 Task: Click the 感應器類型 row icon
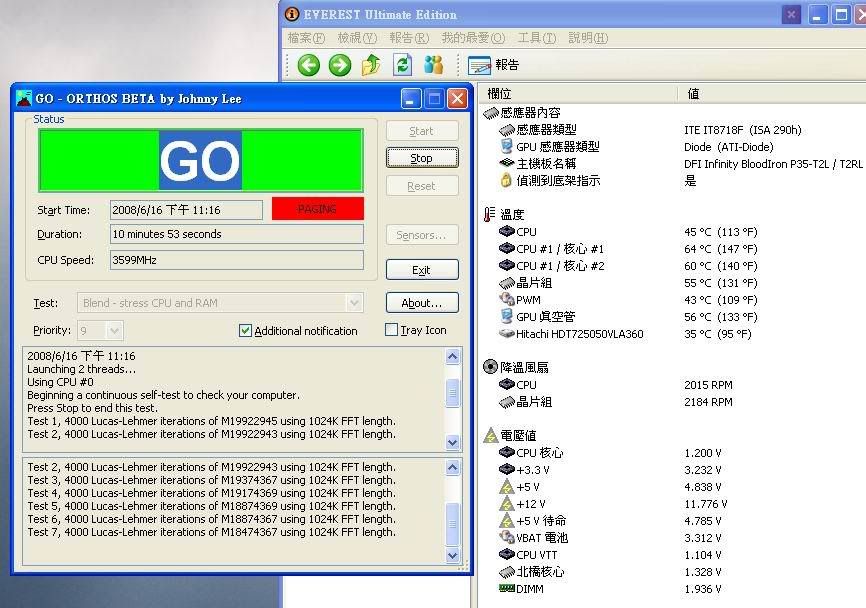tap(506, 130)
